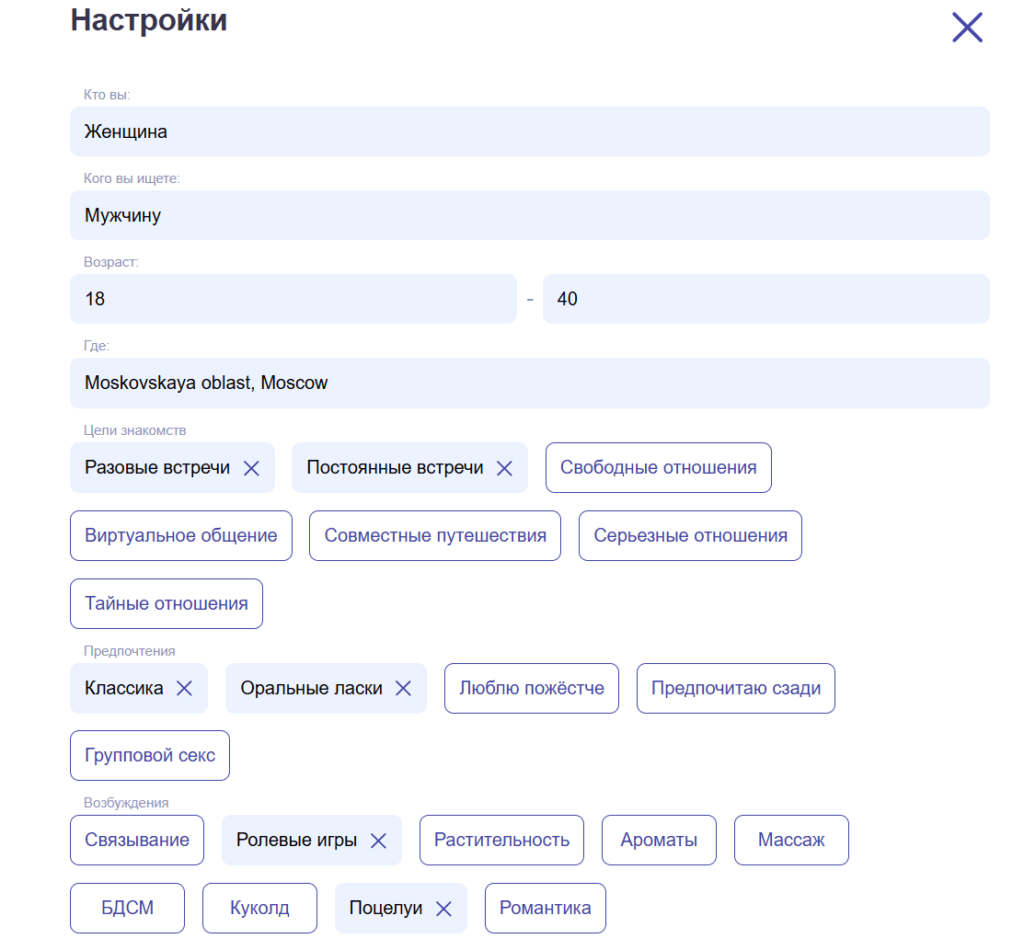Expand Кого вы ищете dropdown showing Мужчину
This screenshot has height=950, width=1024.
(529, 215)
